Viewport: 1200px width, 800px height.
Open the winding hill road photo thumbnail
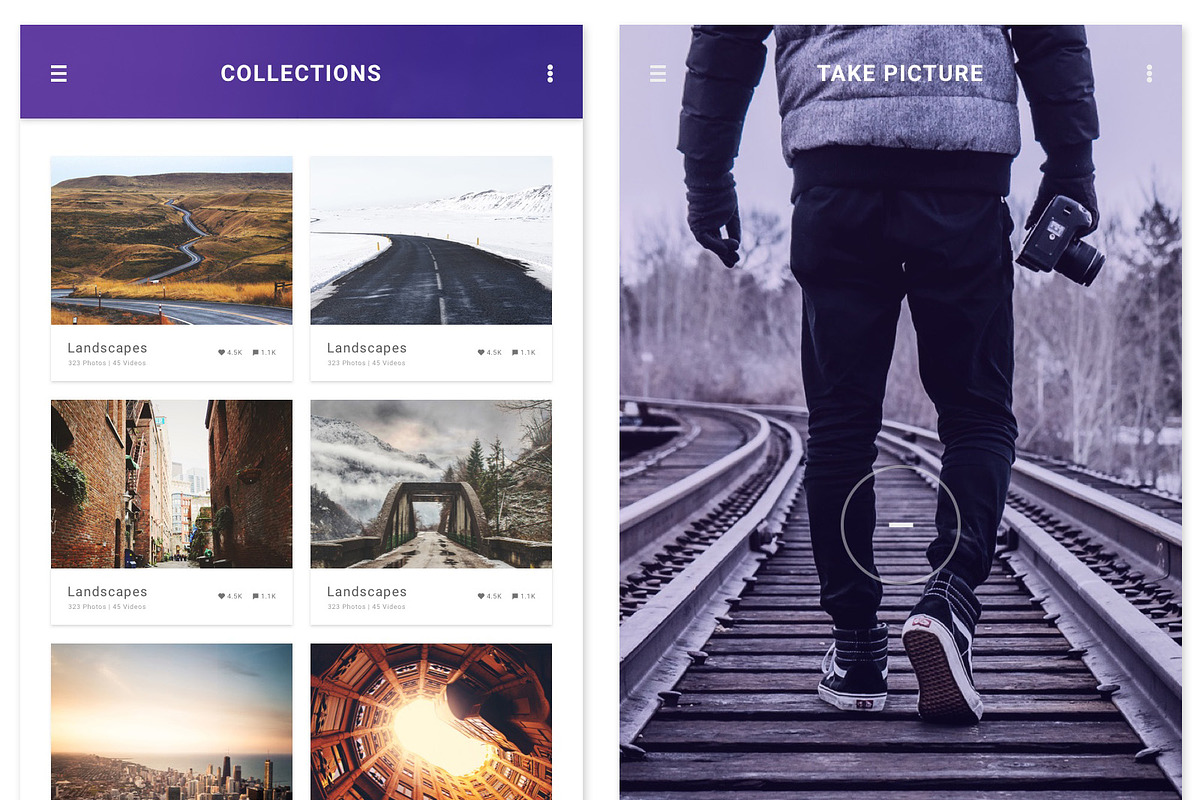click(x=172, y=240)
